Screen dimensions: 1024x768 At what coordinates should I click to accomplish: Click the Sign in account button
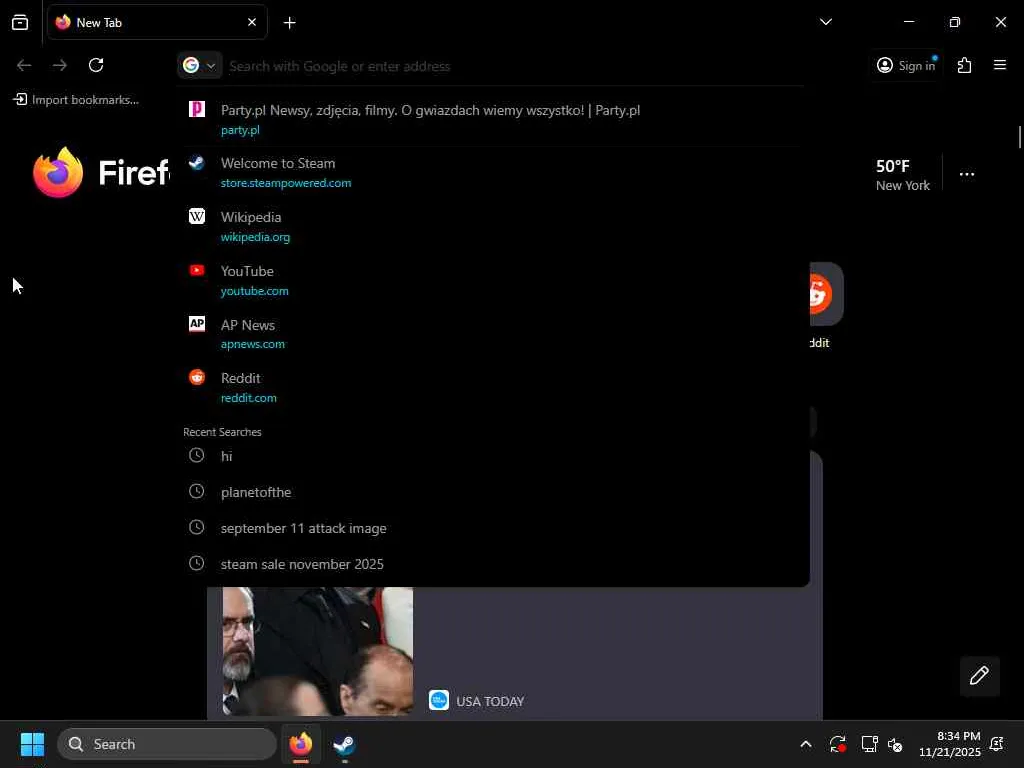tap(906, 65)
